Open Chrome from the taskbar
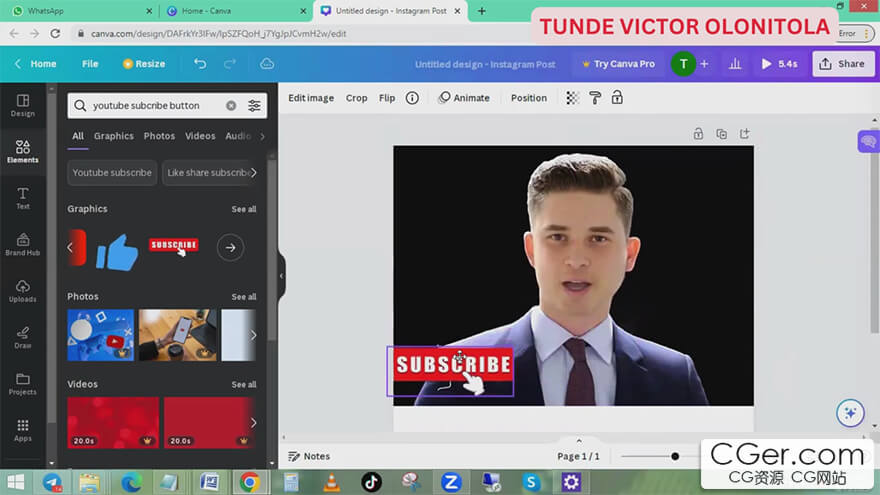This screenshot has height=495, width=880. [250, 482]
